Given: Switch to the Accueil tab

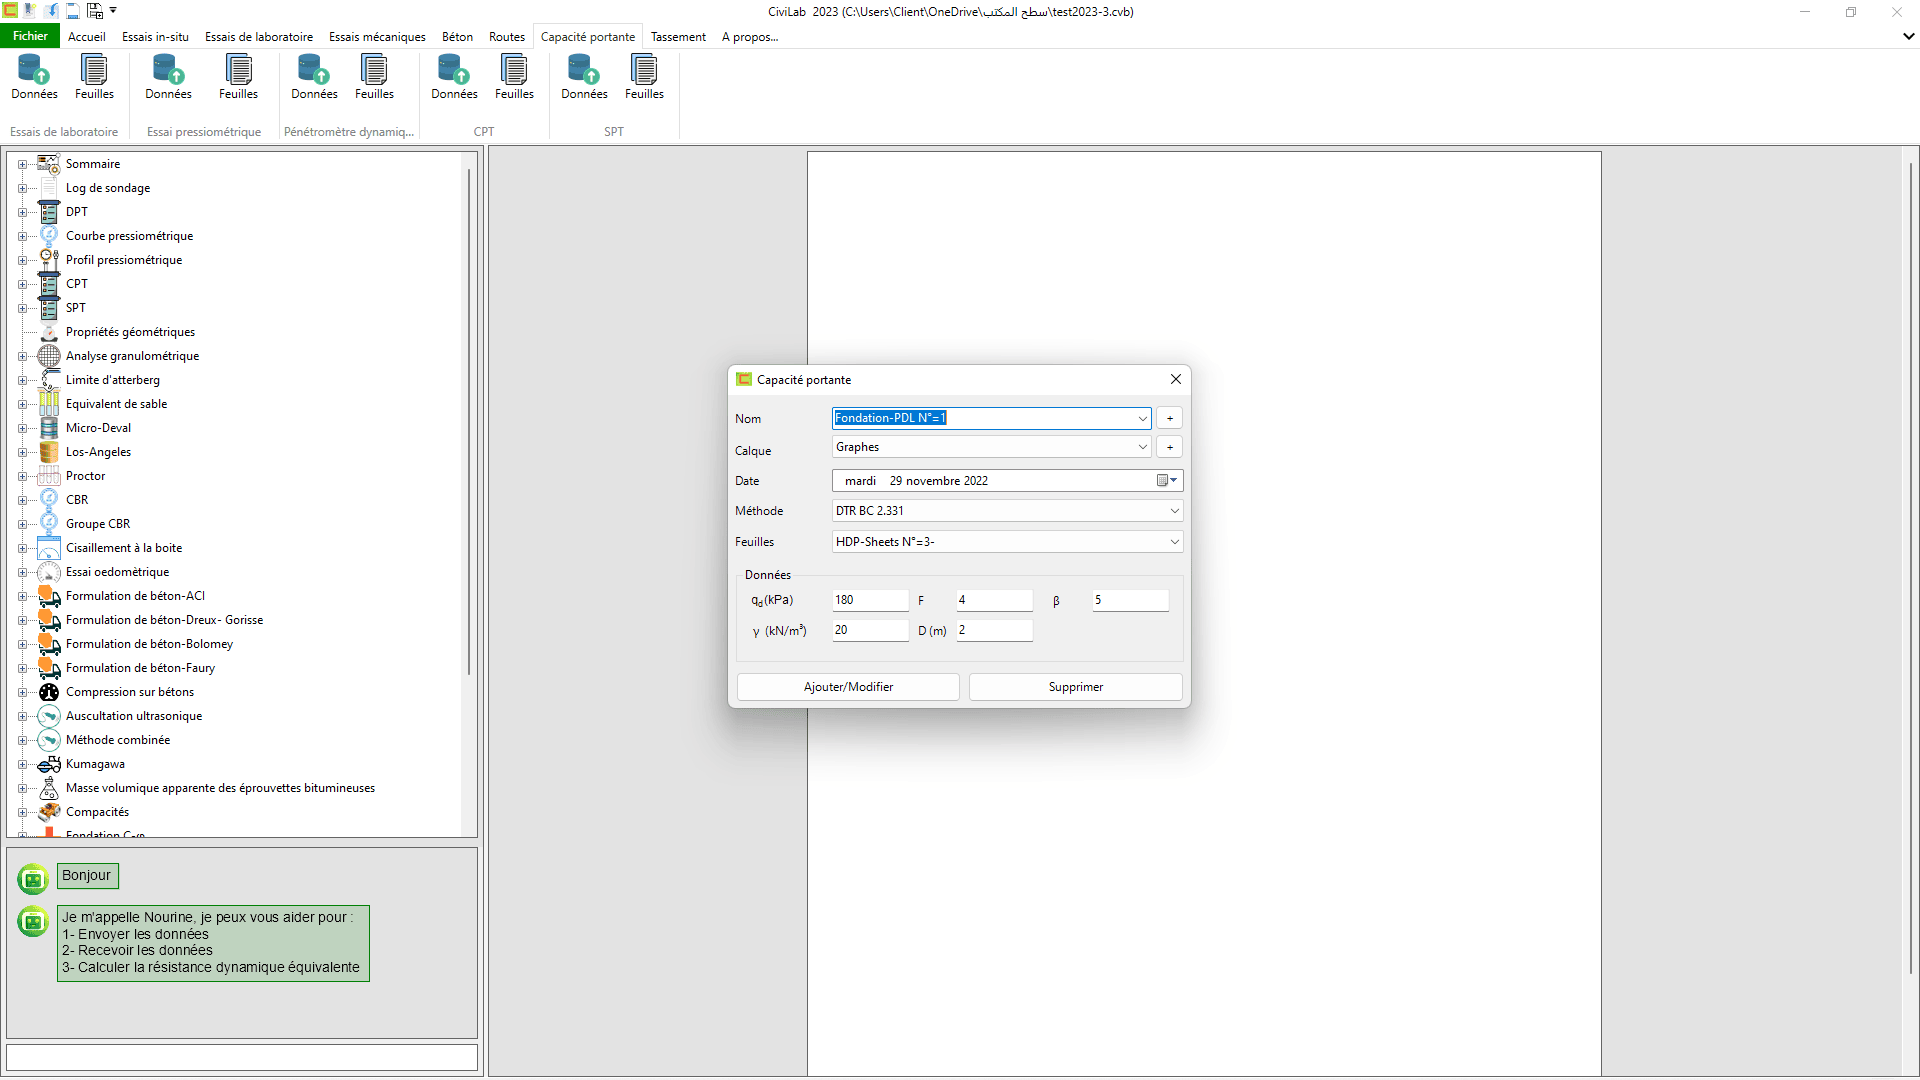Looking at the screenshot, I should click(x=87, y=37).
